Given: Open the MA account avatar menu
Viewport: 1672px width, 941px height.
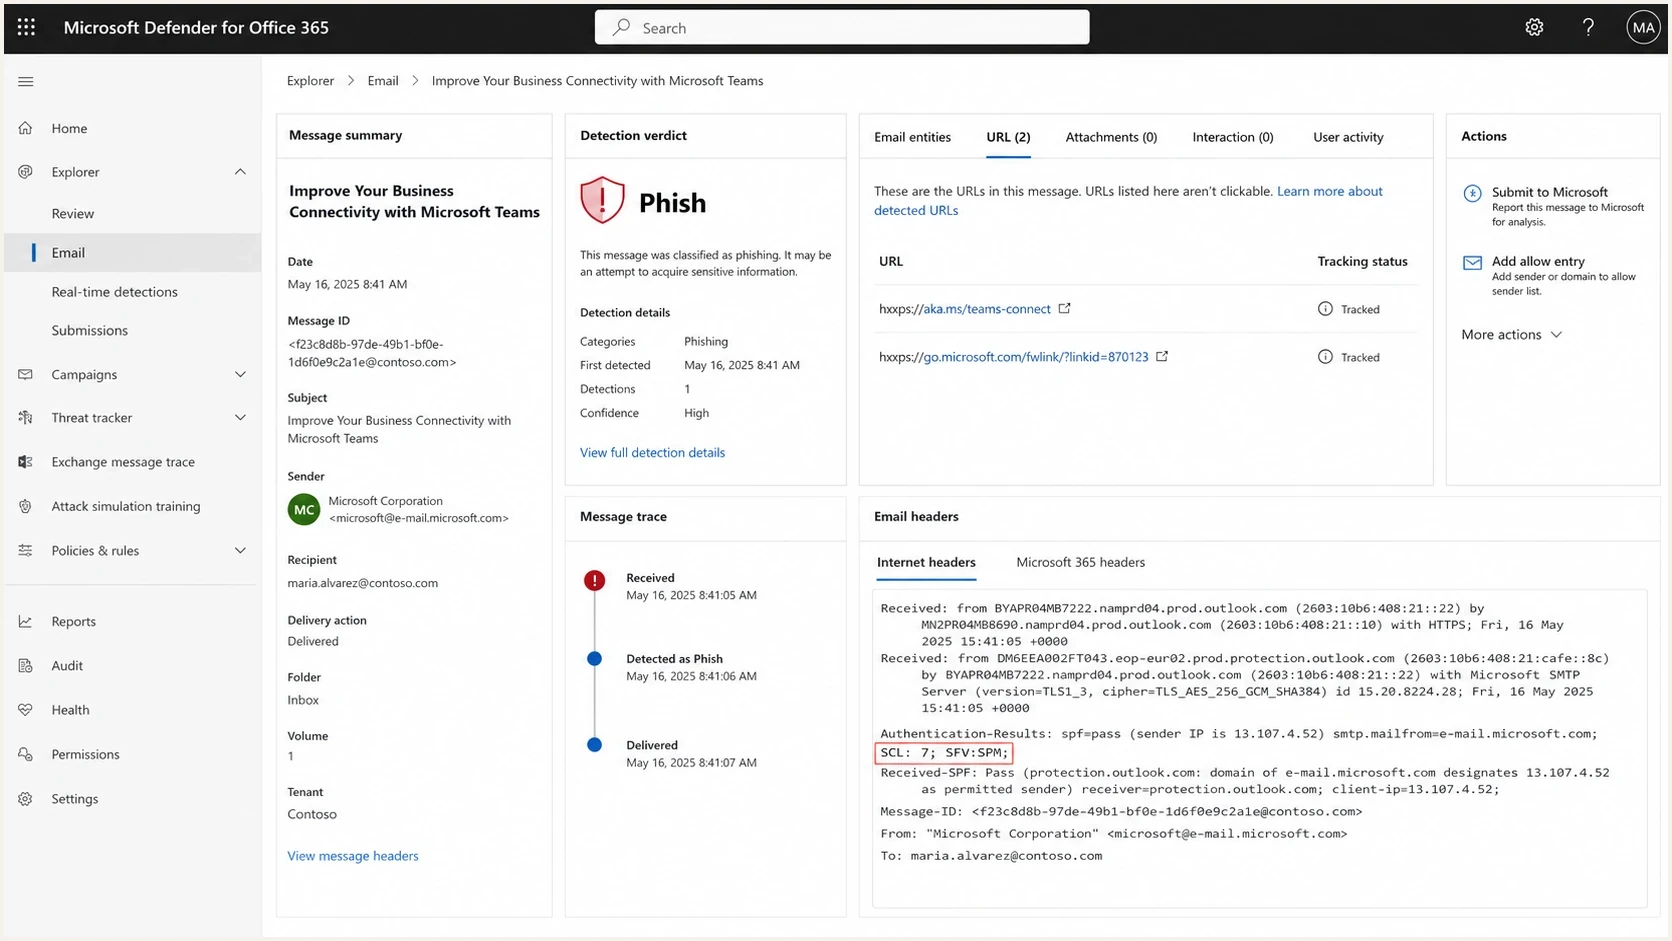Looking at the screenshot, I should [x=1643, y=27].
